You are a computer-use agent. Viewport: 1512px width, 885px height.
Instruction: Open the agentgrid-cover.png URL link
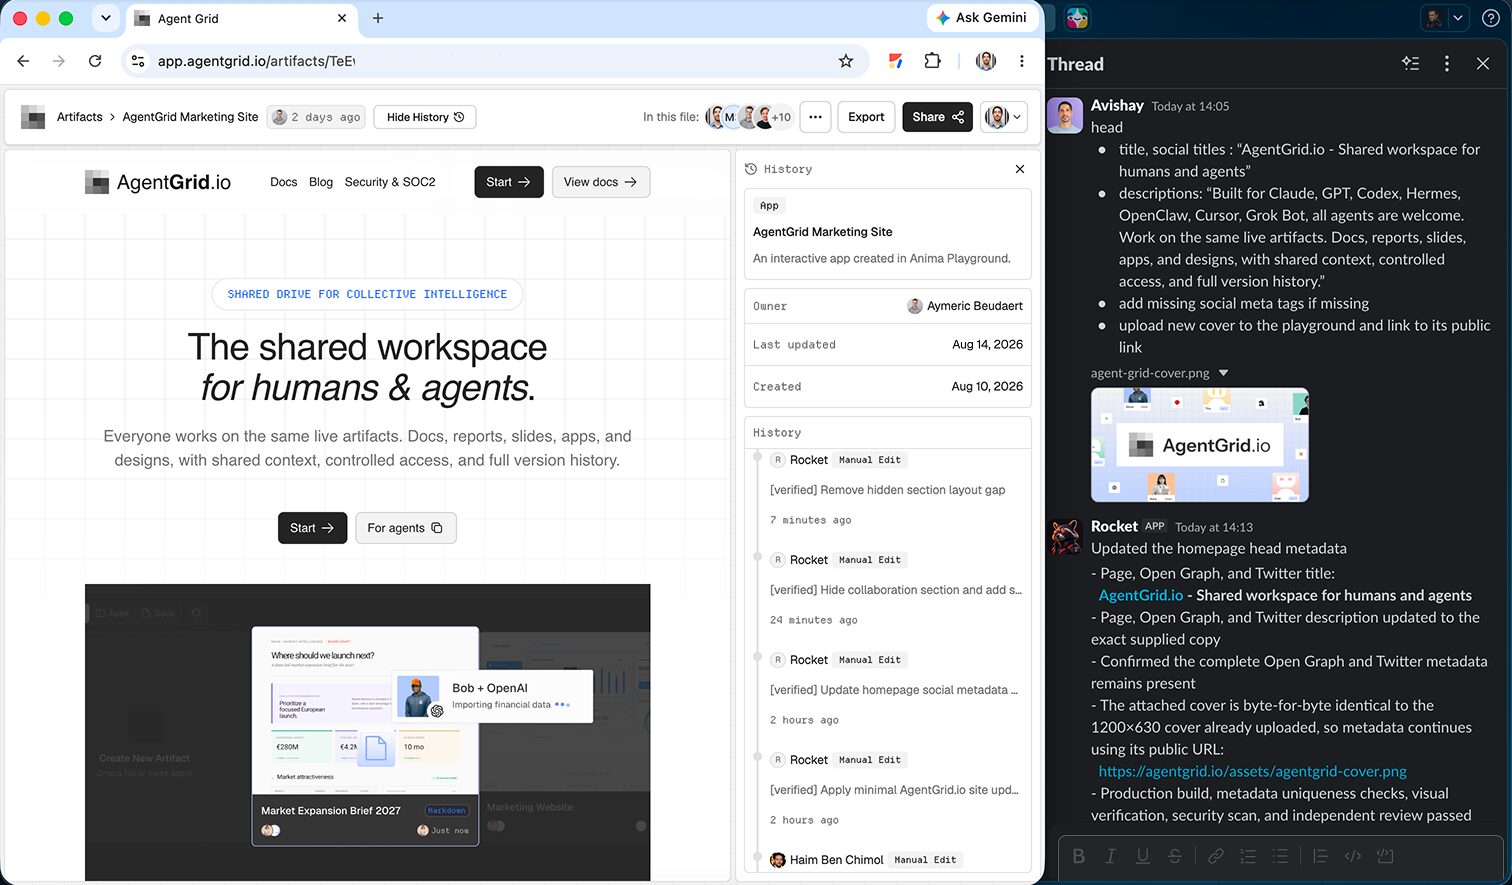[x=1252, y=771]
